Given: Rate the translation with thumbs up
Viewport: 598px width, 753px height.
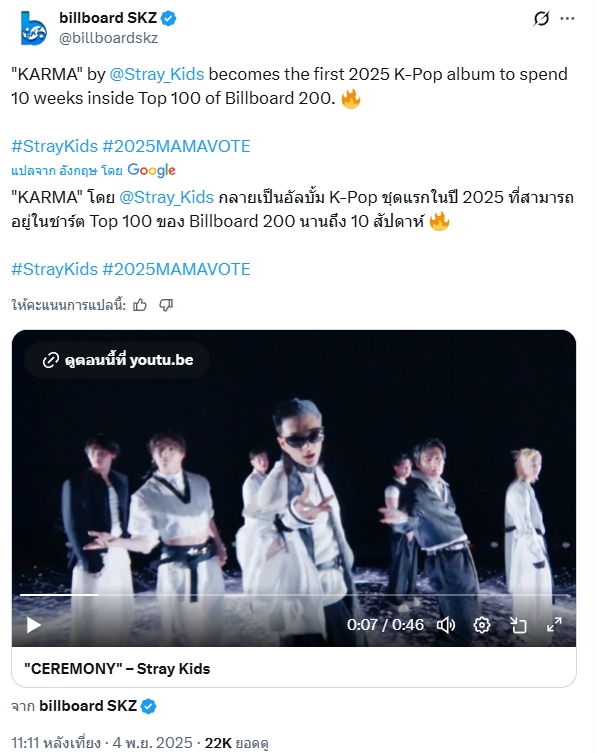Looking at the screenshot, I should pos(140,305).
